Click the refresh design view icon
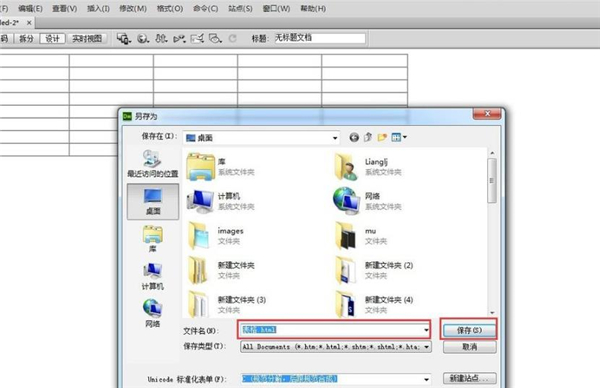 (x=232, y=38)
